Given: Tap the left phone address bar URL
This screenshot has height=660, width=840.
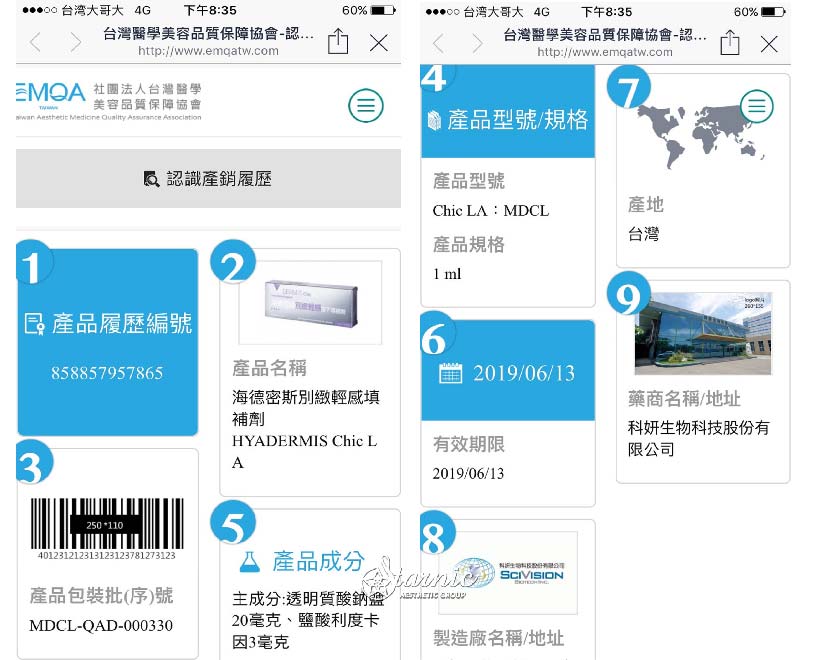Looking at the screenshot, I should coord(208,51).
